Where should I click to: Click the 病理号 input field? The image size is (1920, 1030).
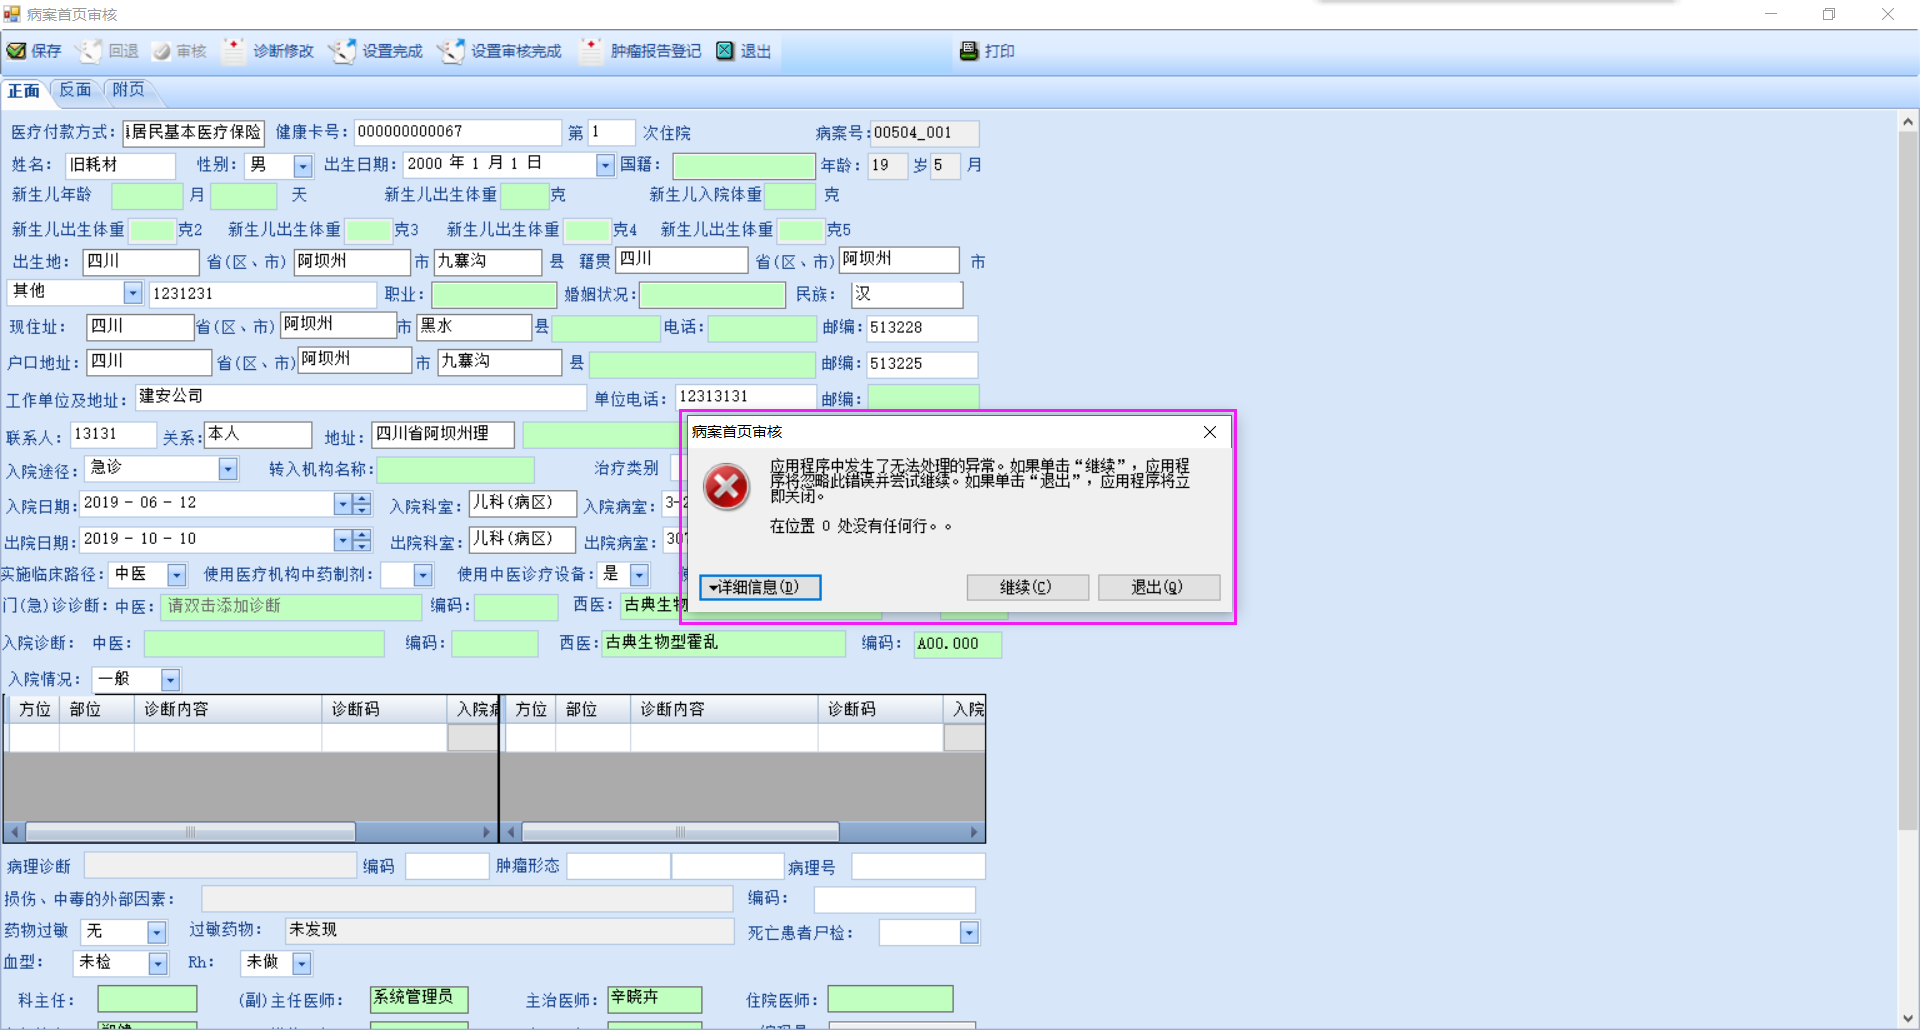918,866
